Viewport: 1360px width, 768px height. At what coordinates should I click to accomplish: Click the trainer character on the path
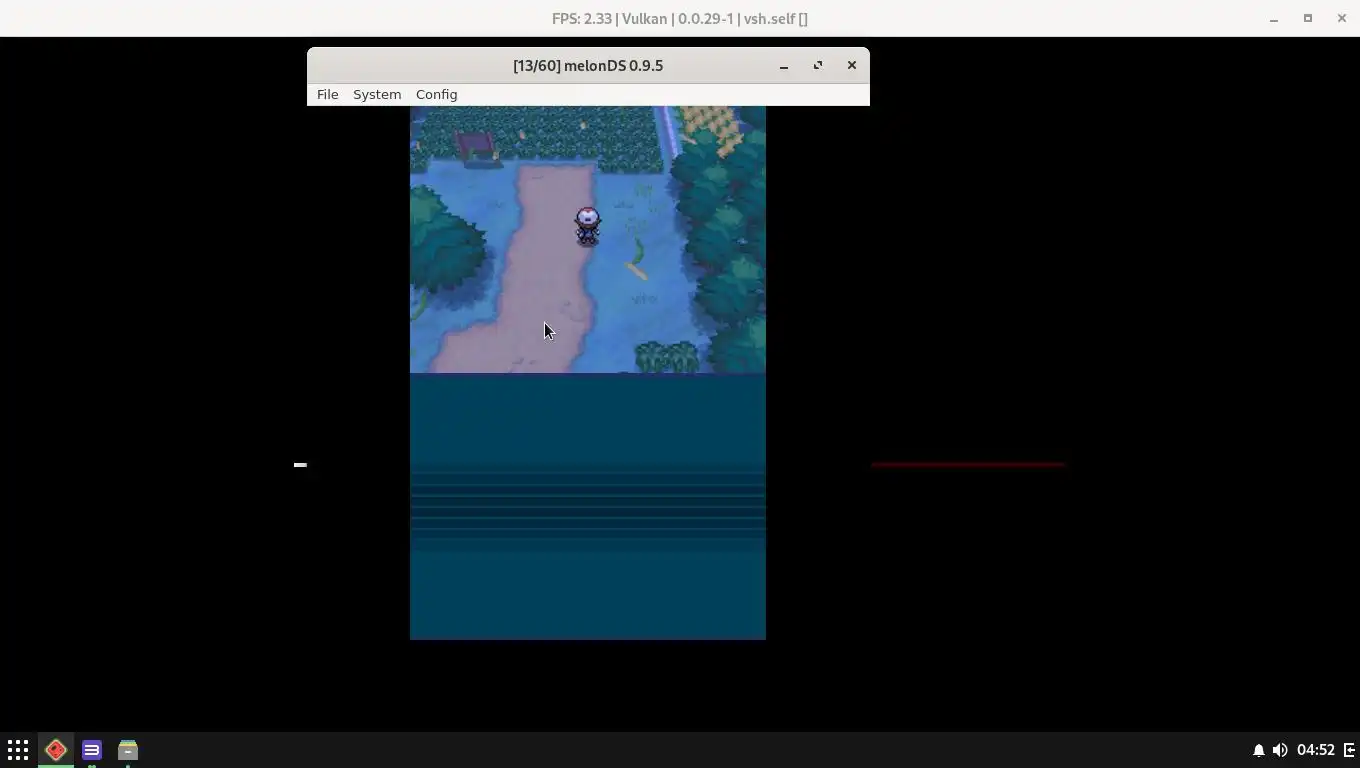(x=587, y=226)
